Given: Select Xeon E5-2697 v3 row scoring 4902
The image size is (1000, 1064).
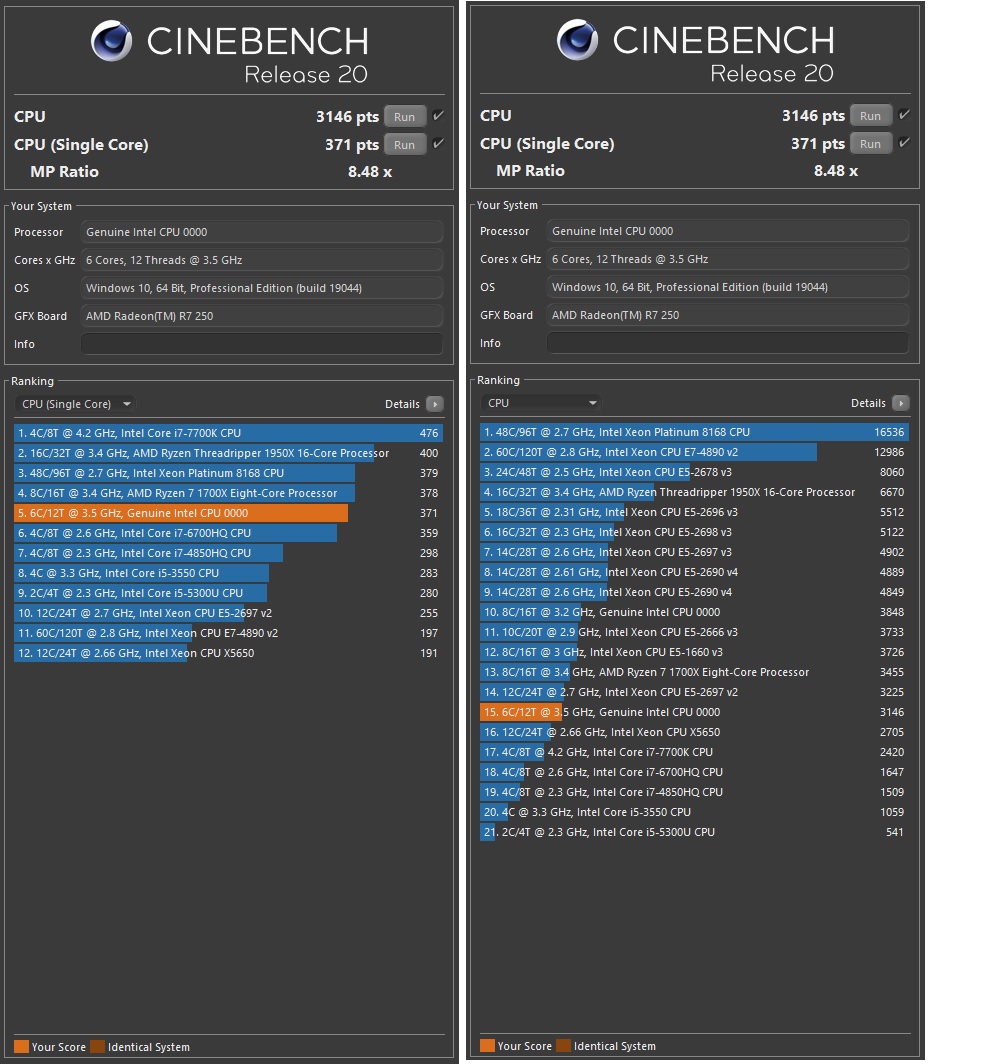Looking at the screenshot, I should pyautogui.click(x=695, y=552).
